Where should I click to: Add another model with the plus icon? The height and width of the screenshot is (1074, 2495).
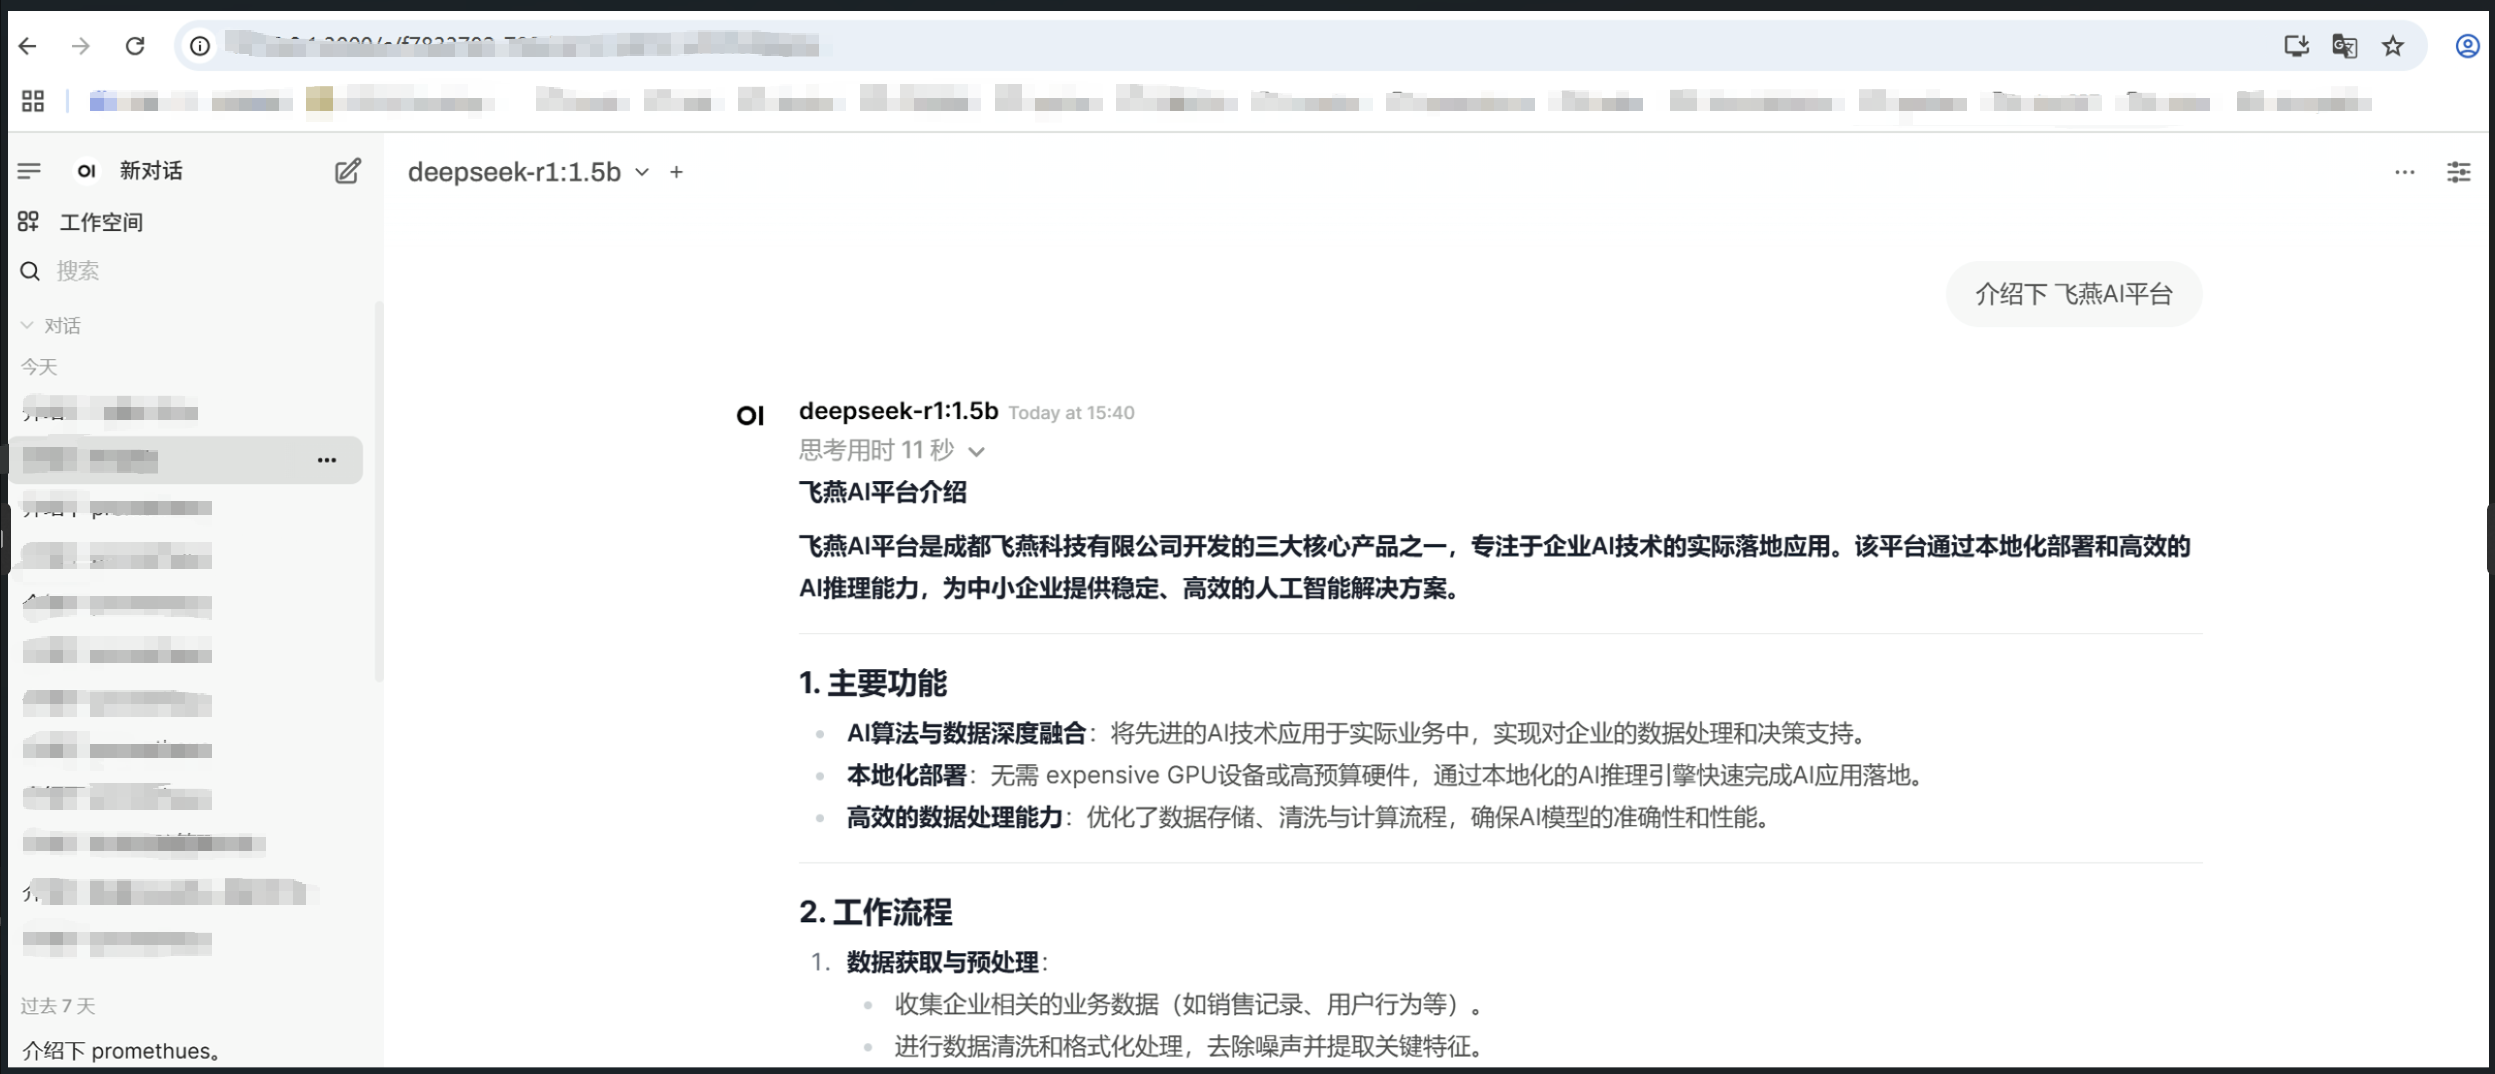point(677,172)
